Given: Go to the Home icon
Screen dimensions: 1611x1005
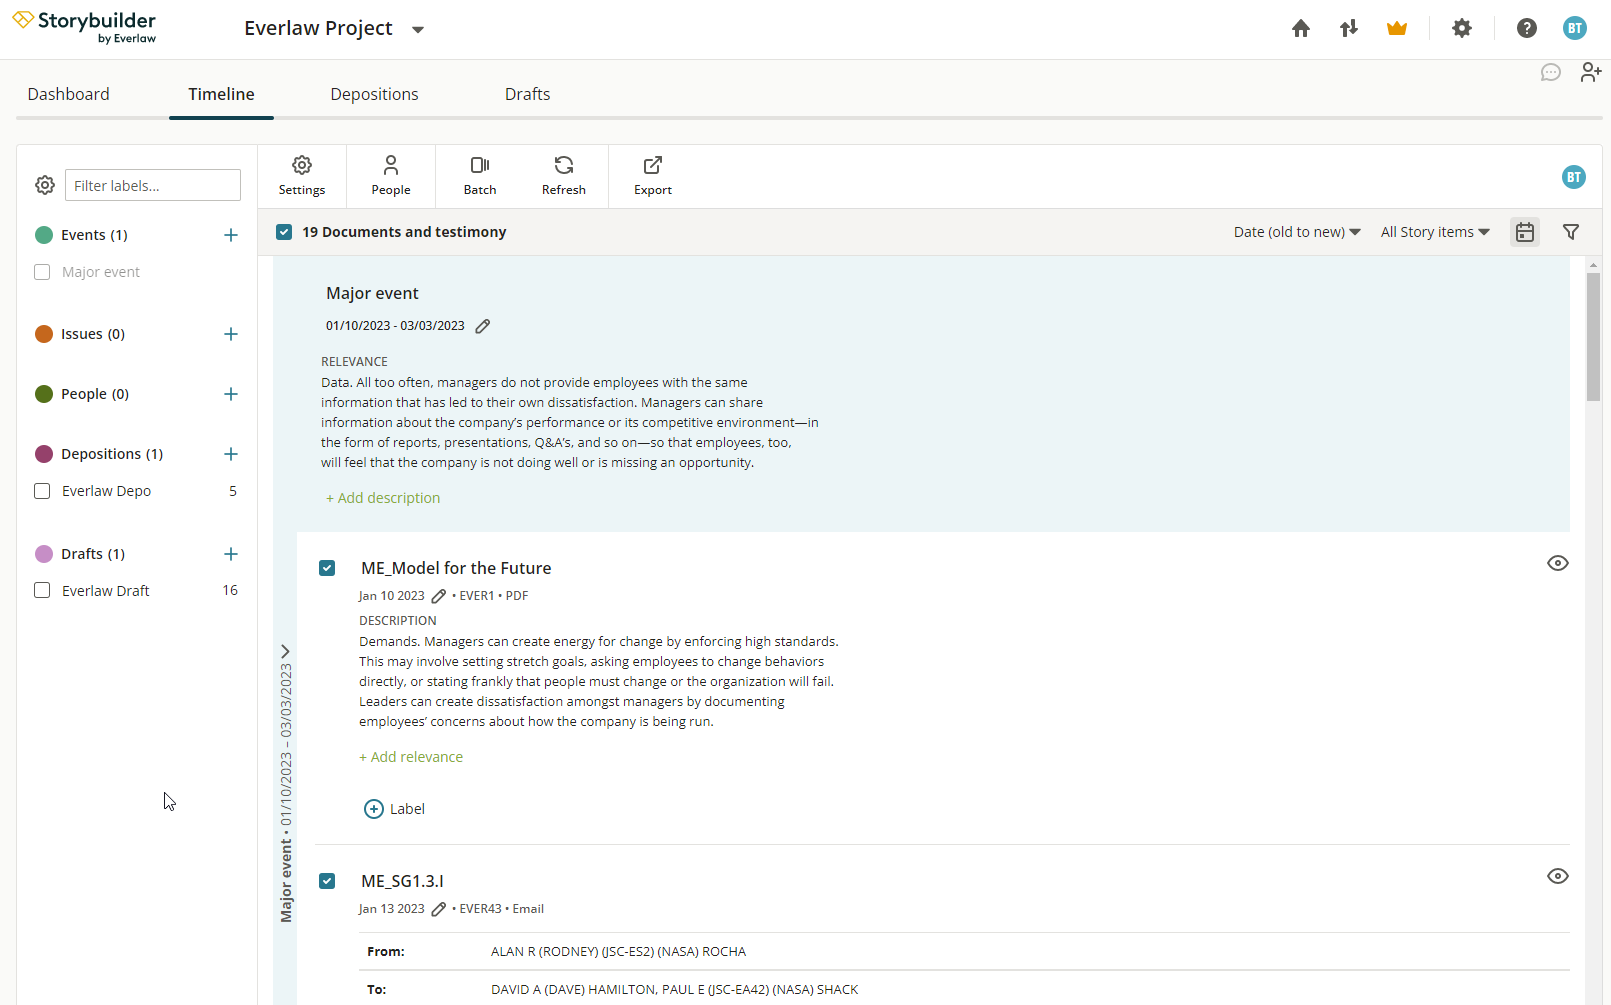Looking at the screenshot, I should pos(1300,29).
